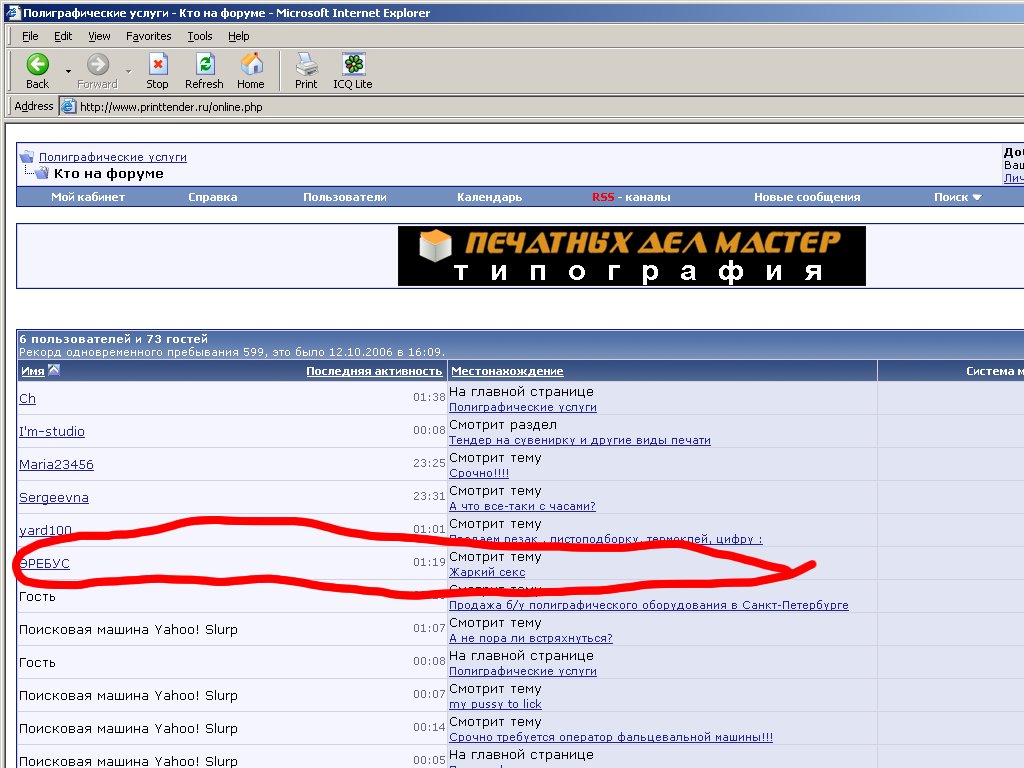
Task: Open the View menu
Action: 99,36
